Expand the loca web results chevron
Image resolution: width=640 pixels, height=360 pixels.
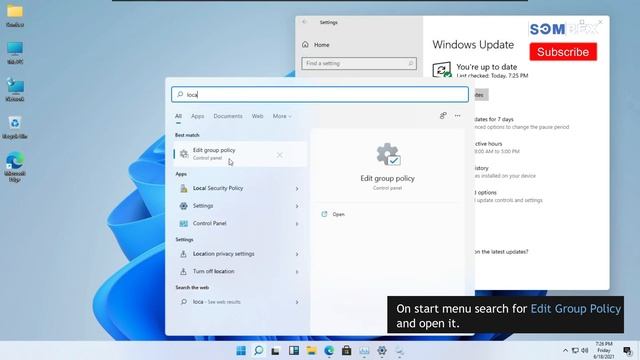(x=297, y=302)
